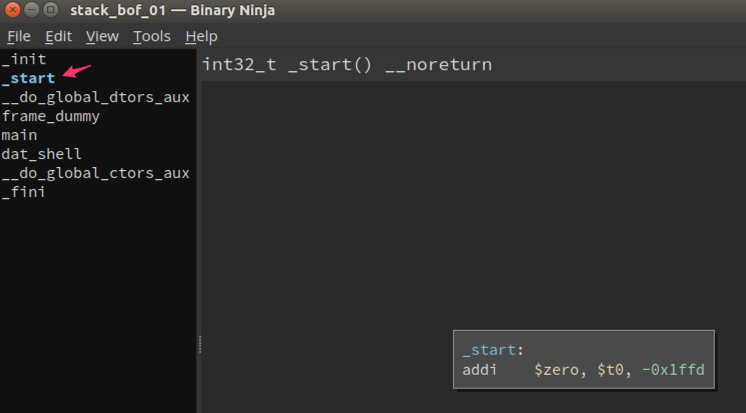Screen dimensions: 746x413
Task: Click the $zero register operand
Action: [x=556, y=370]
